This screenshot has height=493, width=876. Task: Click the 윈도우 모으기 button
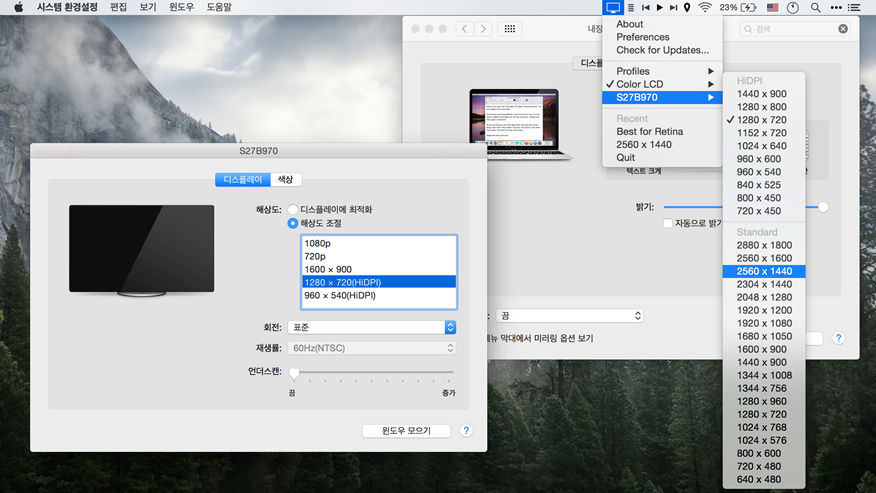point(406,430)
